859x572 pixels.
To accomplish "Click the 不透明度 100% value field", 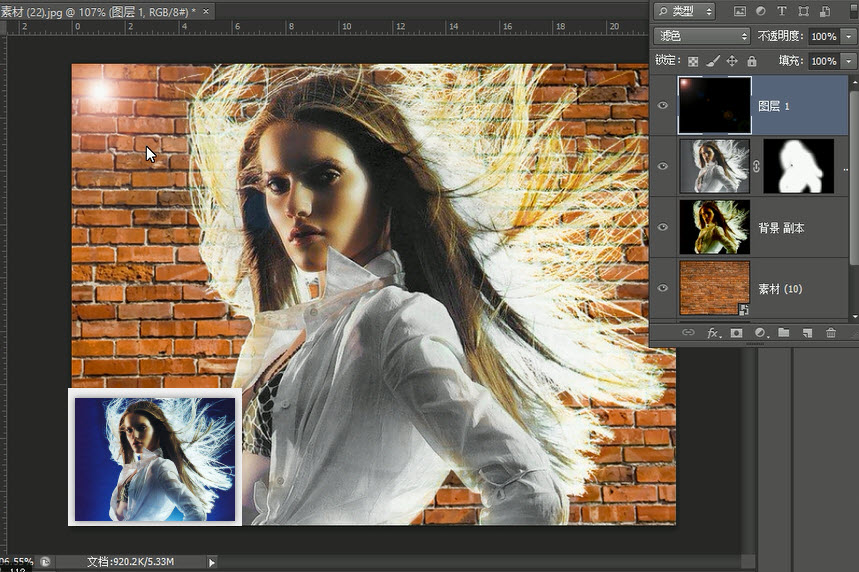I will [824, 36].
